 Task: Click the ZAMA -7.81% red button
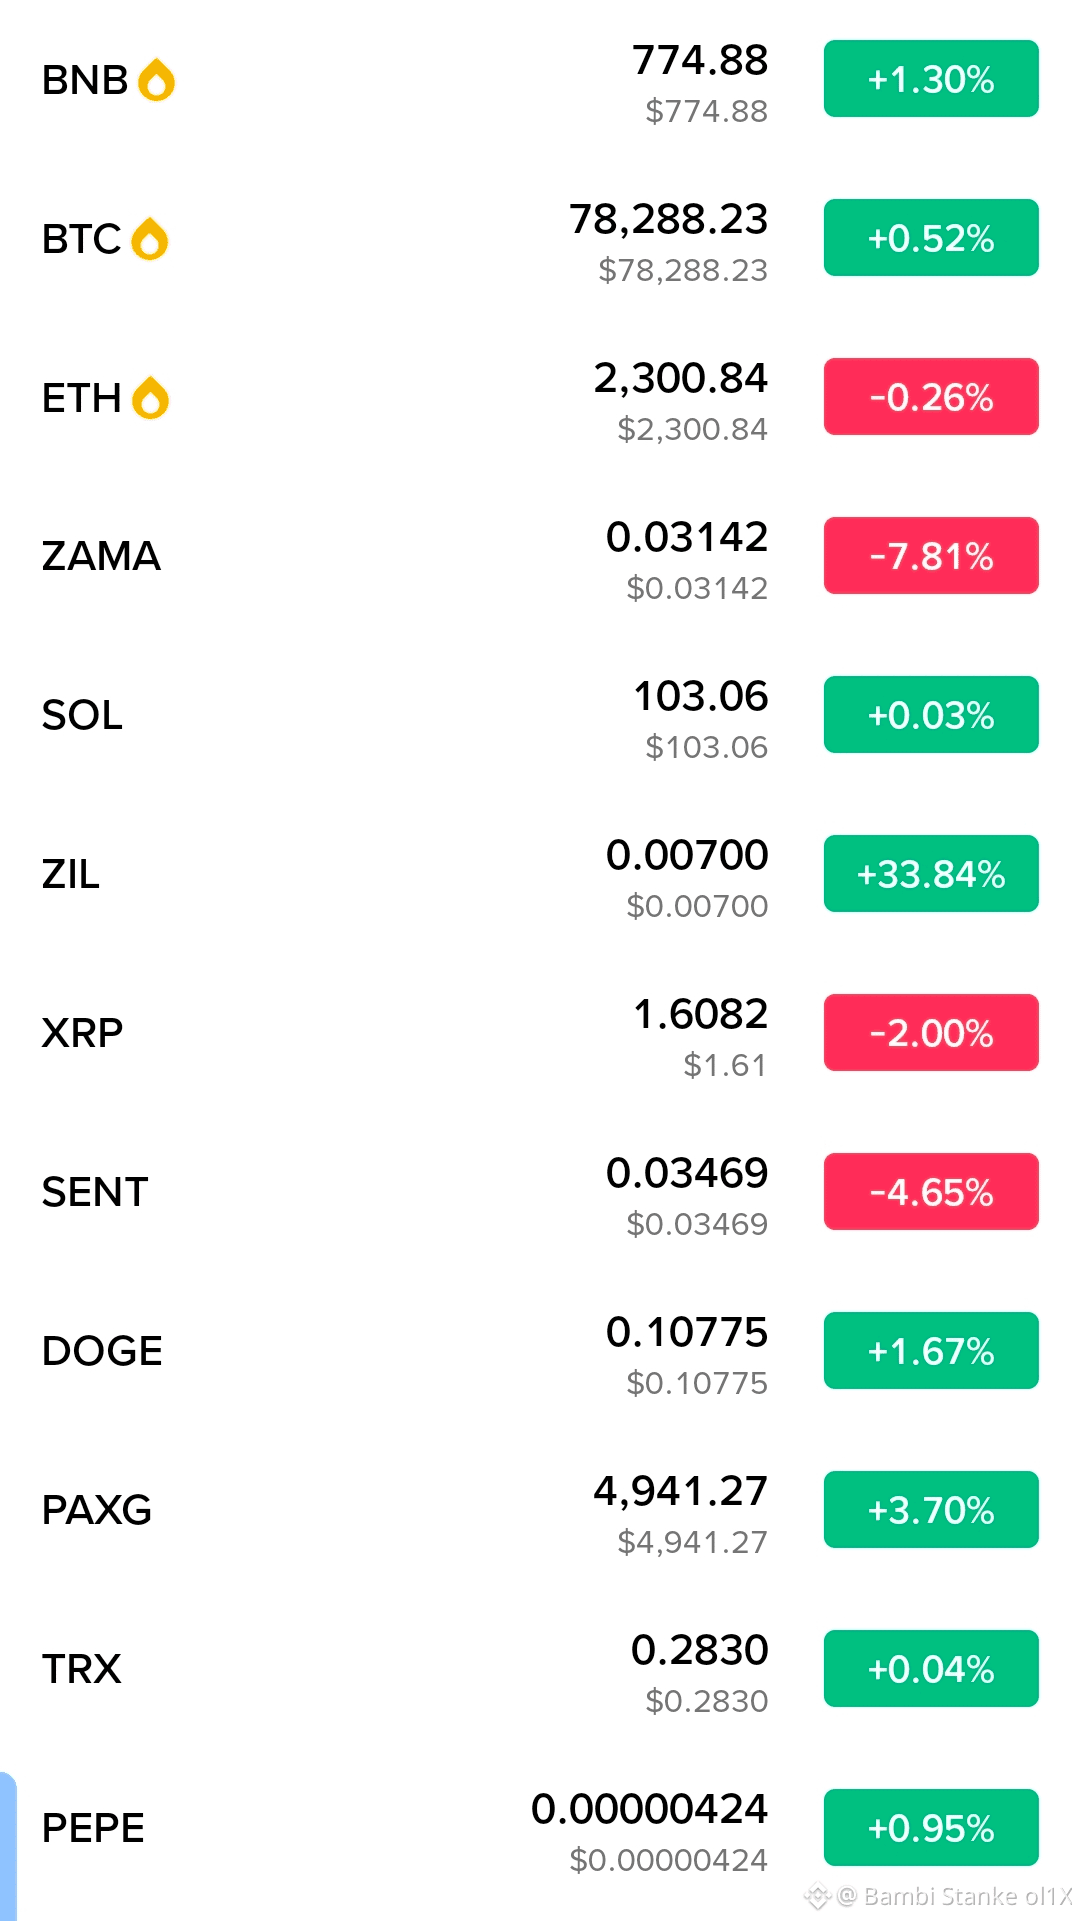[931, 556]
